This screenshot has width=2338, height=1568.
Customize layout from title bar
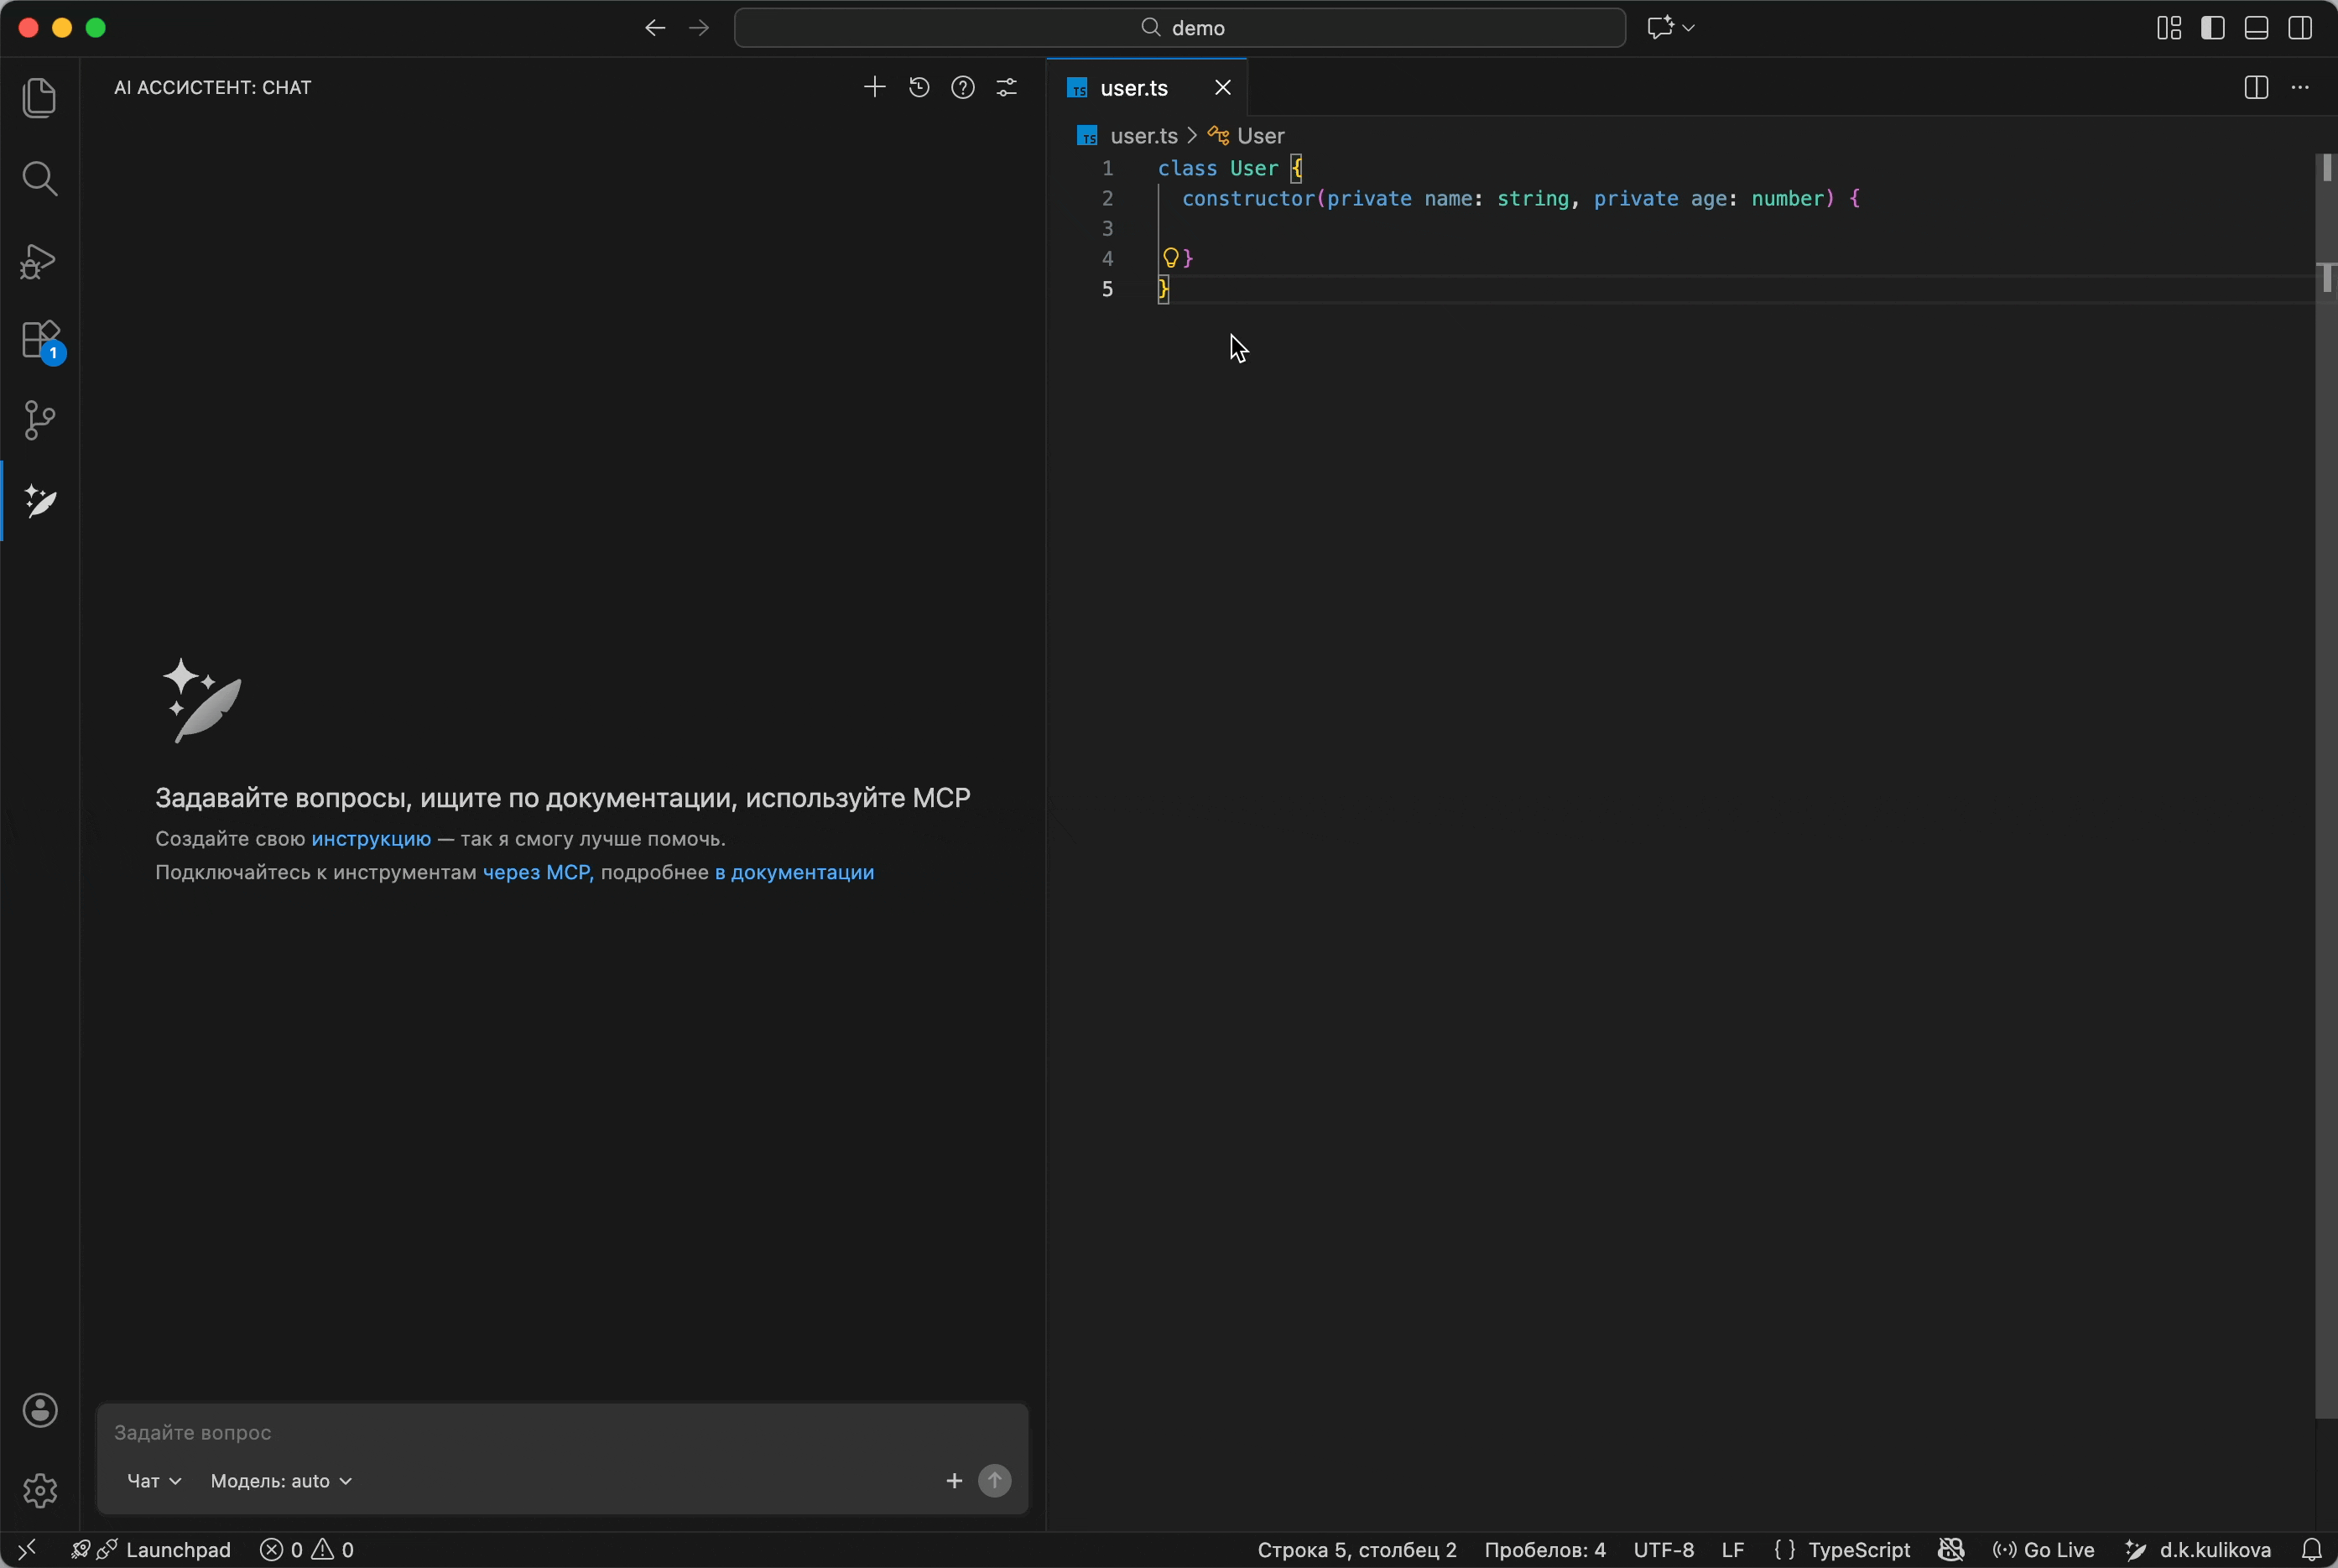click(2168, 28)
